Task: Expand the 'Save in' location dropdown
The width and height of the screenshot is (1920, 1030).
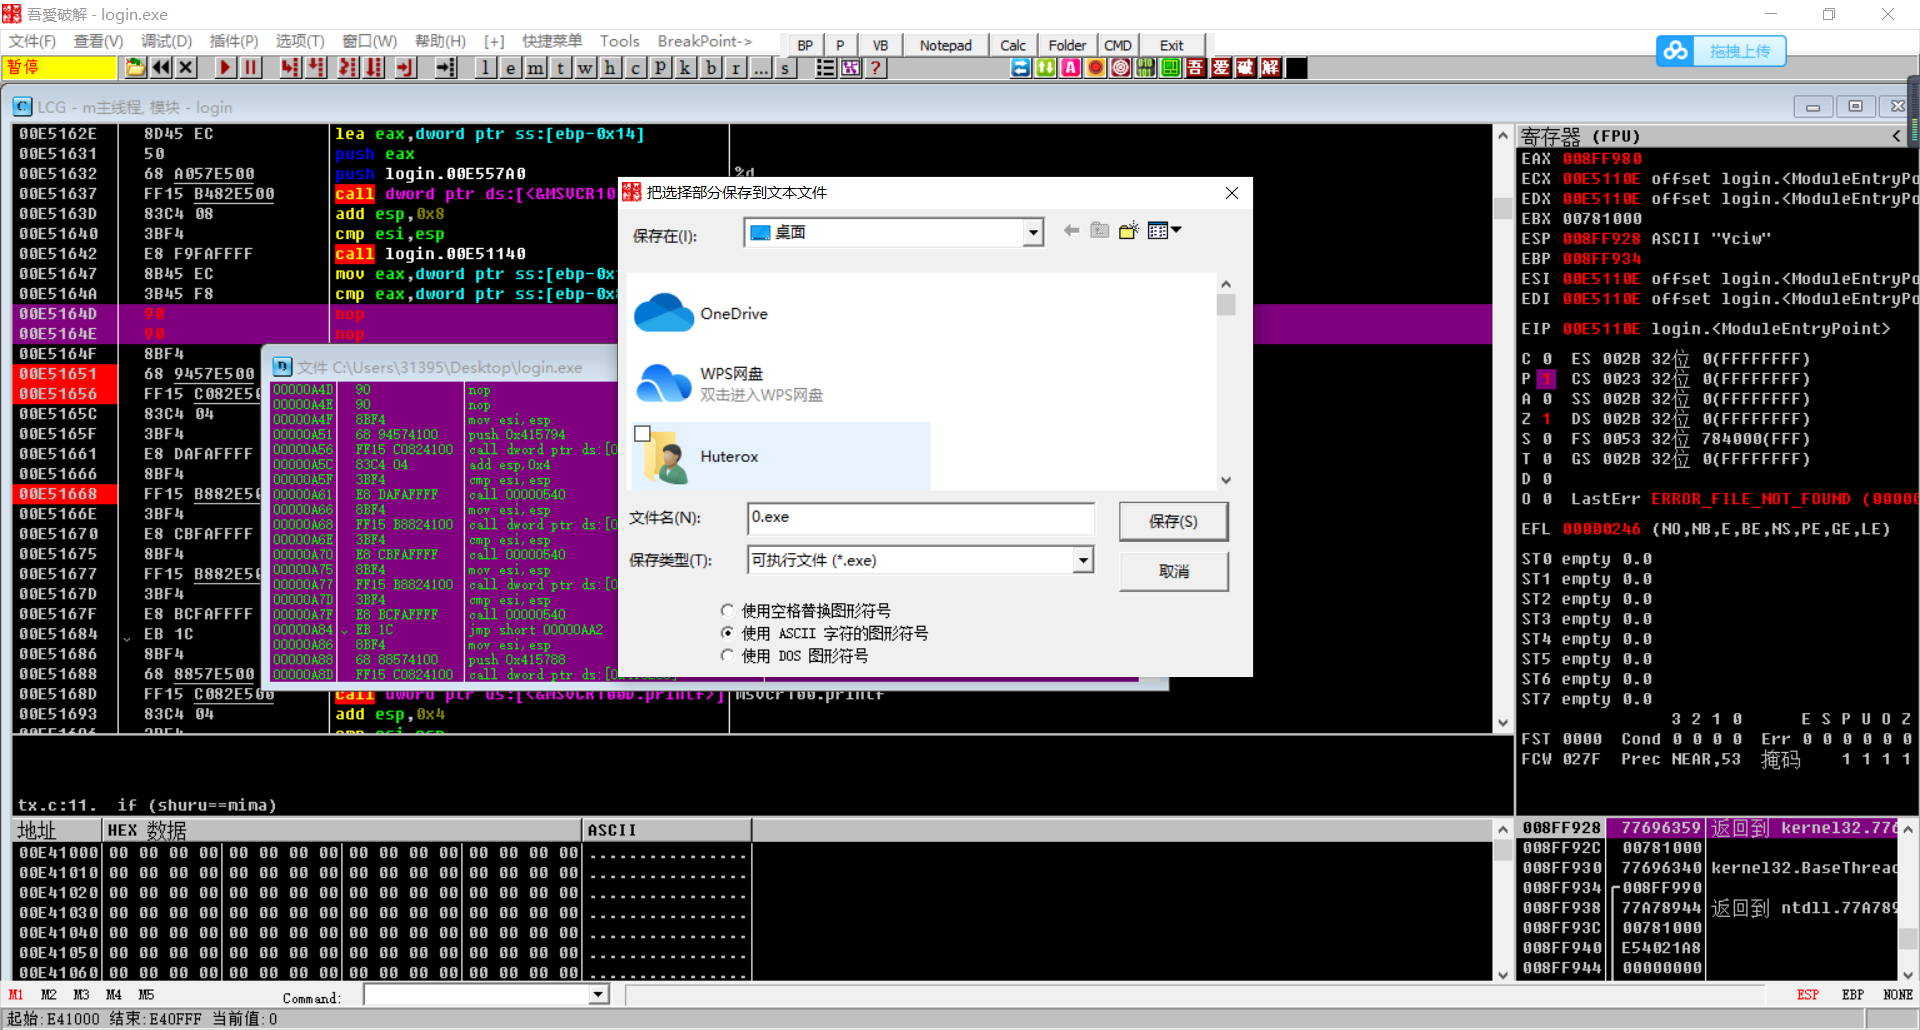Action: (x=1033, y=233)
